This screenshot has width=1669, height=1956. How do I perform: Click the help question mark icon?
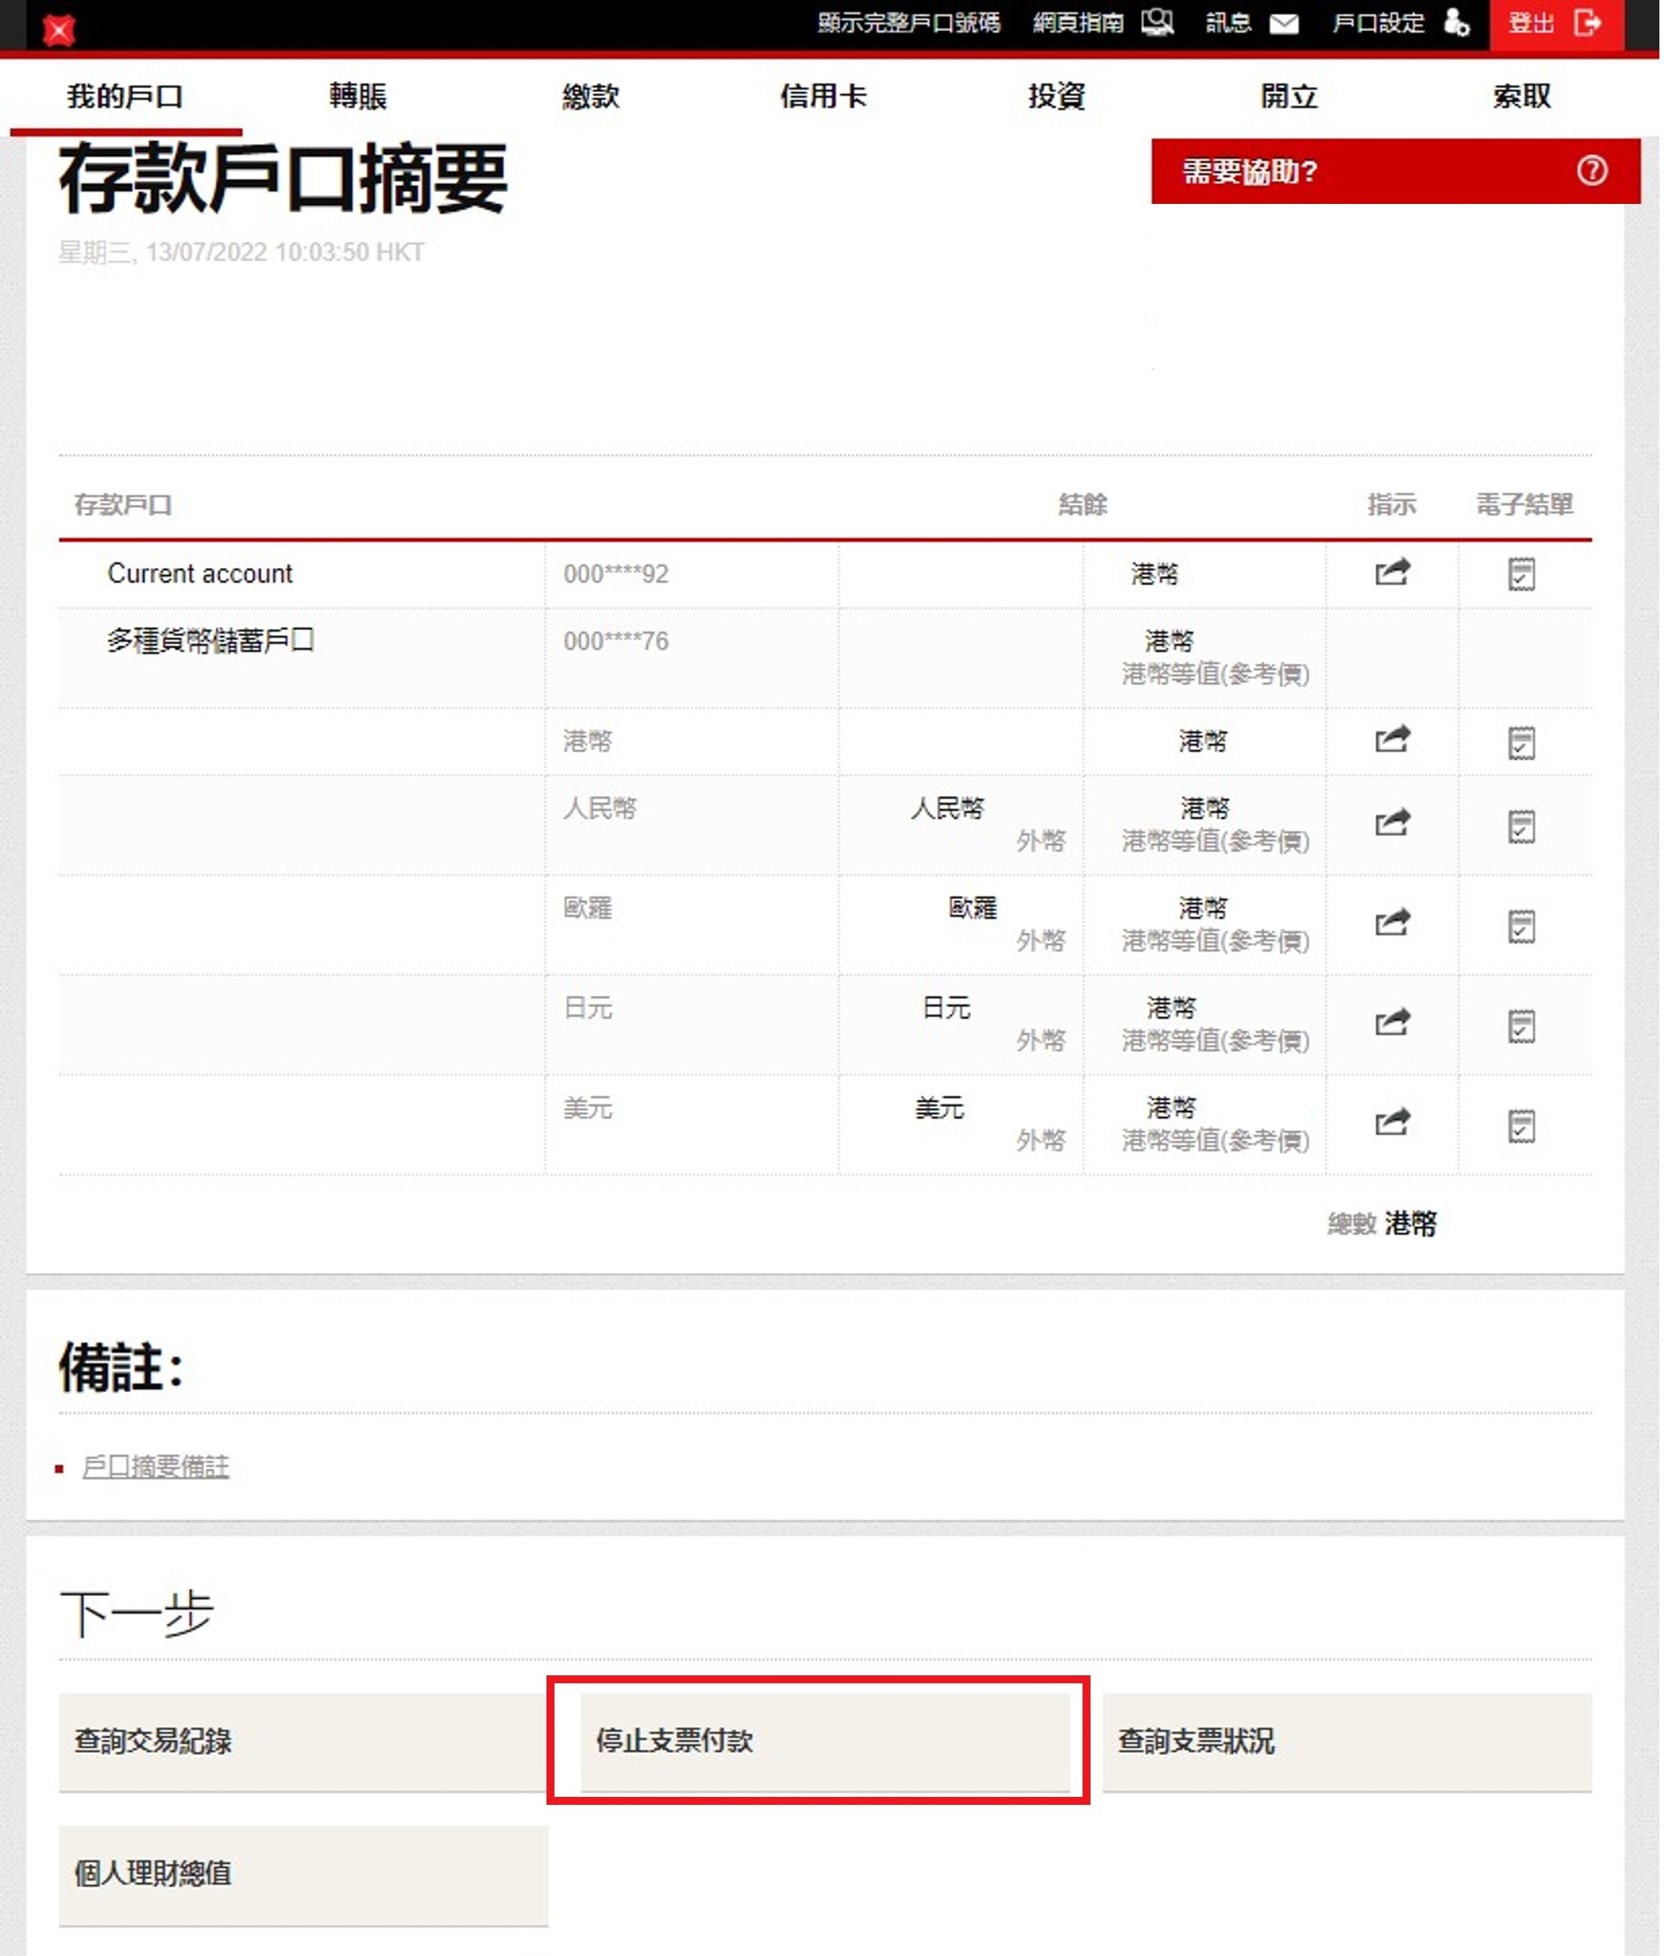(1591, 171)
